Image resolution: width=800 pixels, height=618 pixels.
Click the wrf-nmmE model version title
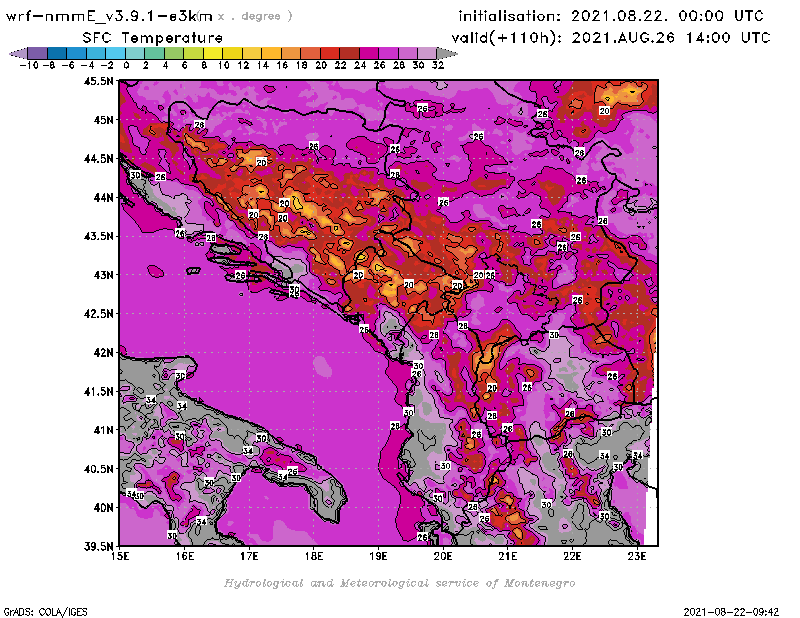110,16
